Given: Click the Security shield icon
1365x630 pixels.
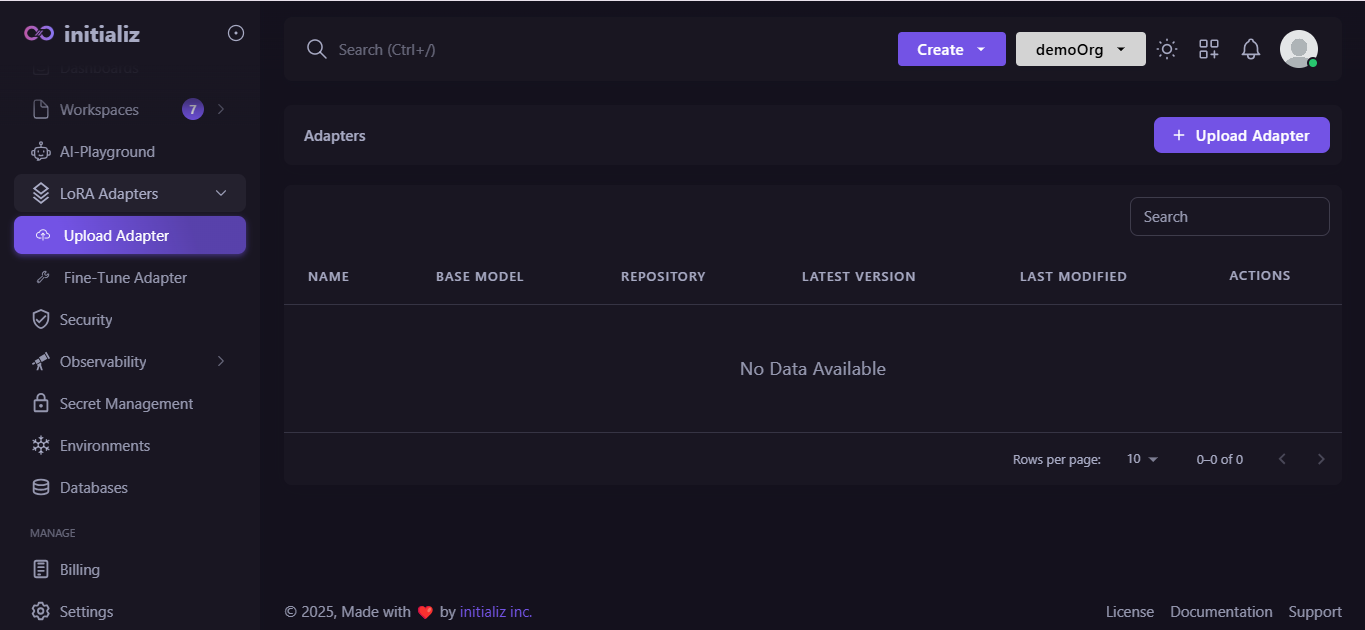Looking at the screenshot, I should [41, 320].
